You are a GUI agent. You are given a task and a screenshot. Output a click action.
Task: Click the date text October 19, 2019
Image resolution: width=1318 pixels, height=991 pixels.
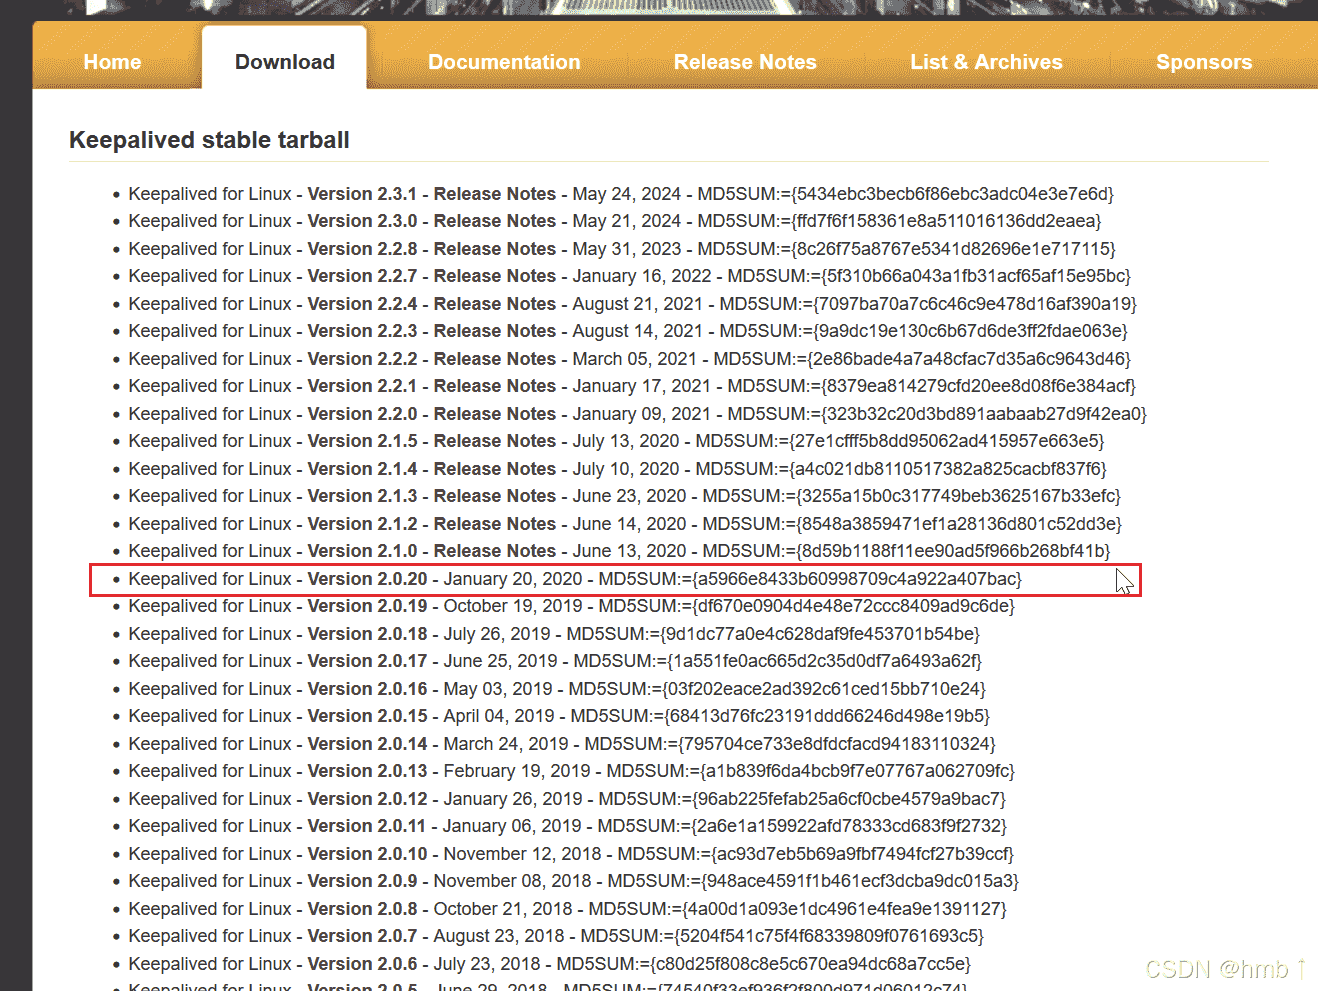[513, 606]
